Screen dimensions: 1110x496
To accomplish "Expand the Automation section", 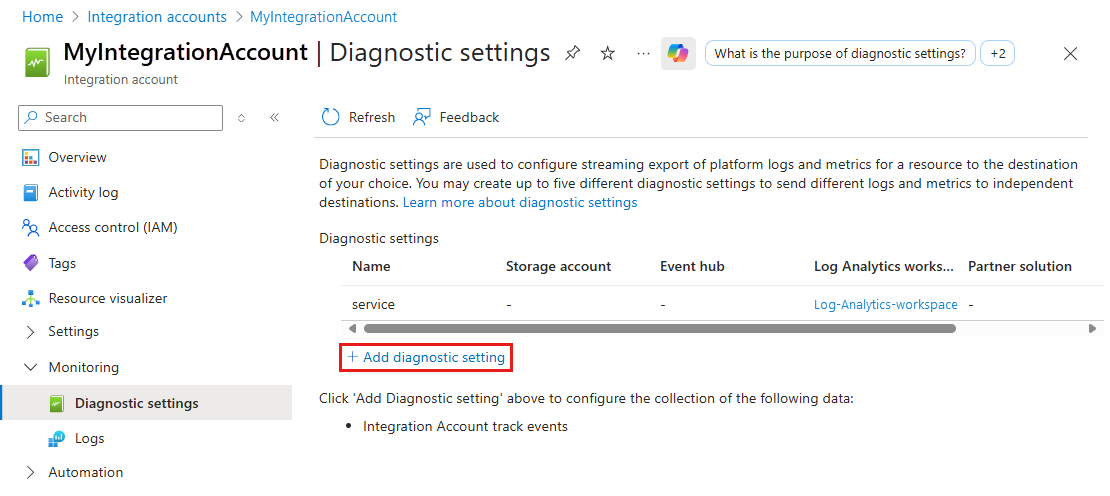I will tap(30, 472).
